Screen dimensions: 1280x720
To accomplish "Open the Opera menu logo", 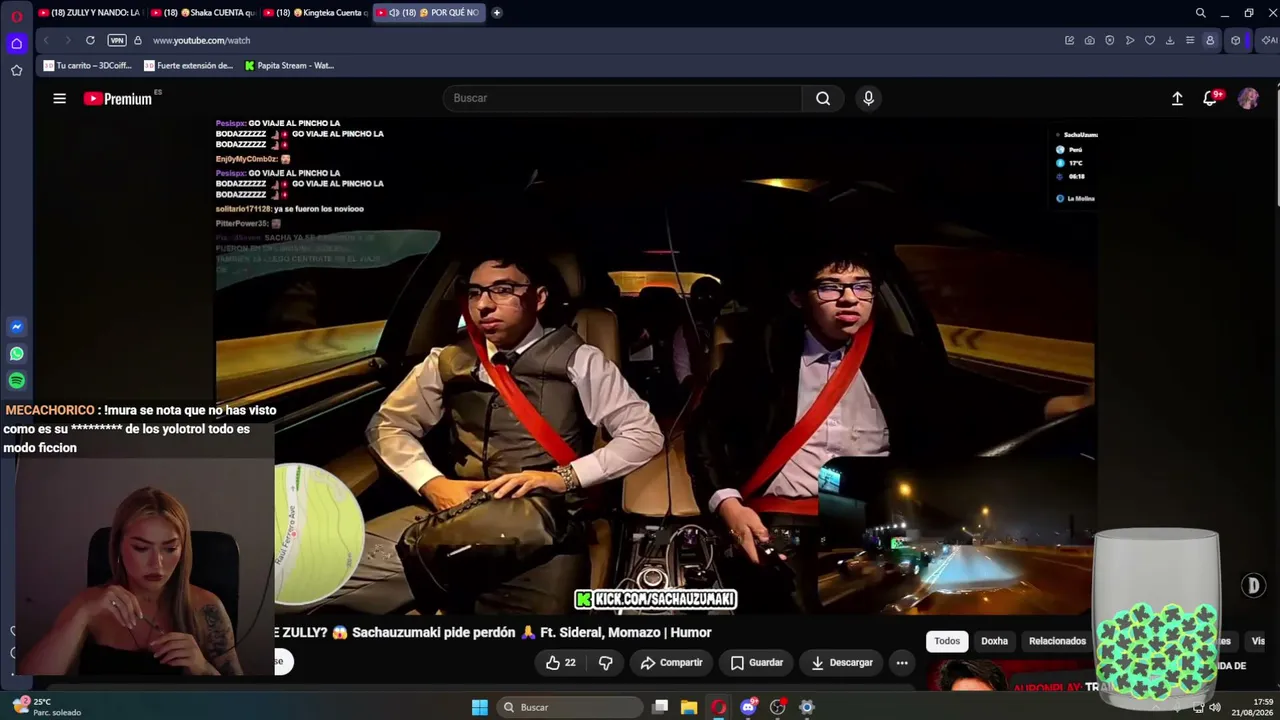I will point(16,16).
